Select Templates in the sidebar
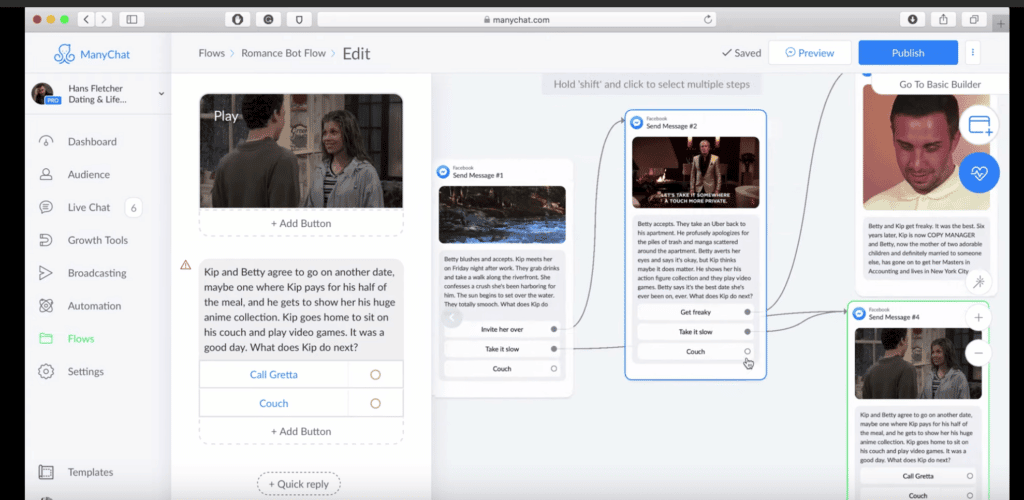 [x=91, y=472]
